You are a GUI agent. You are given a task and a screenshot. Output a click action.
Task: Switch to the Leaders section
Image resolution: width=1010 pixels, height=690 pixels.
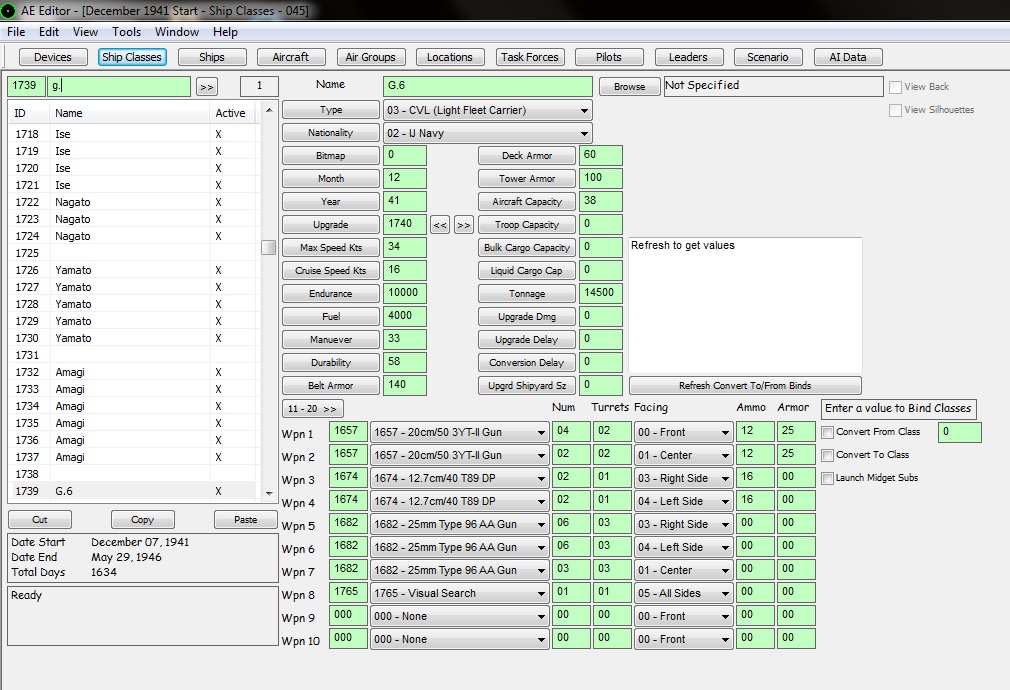(x=688, y=57)
